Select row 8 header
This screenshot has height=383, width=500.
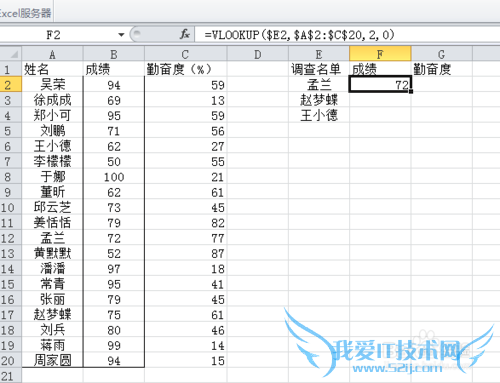click(11, 176)
